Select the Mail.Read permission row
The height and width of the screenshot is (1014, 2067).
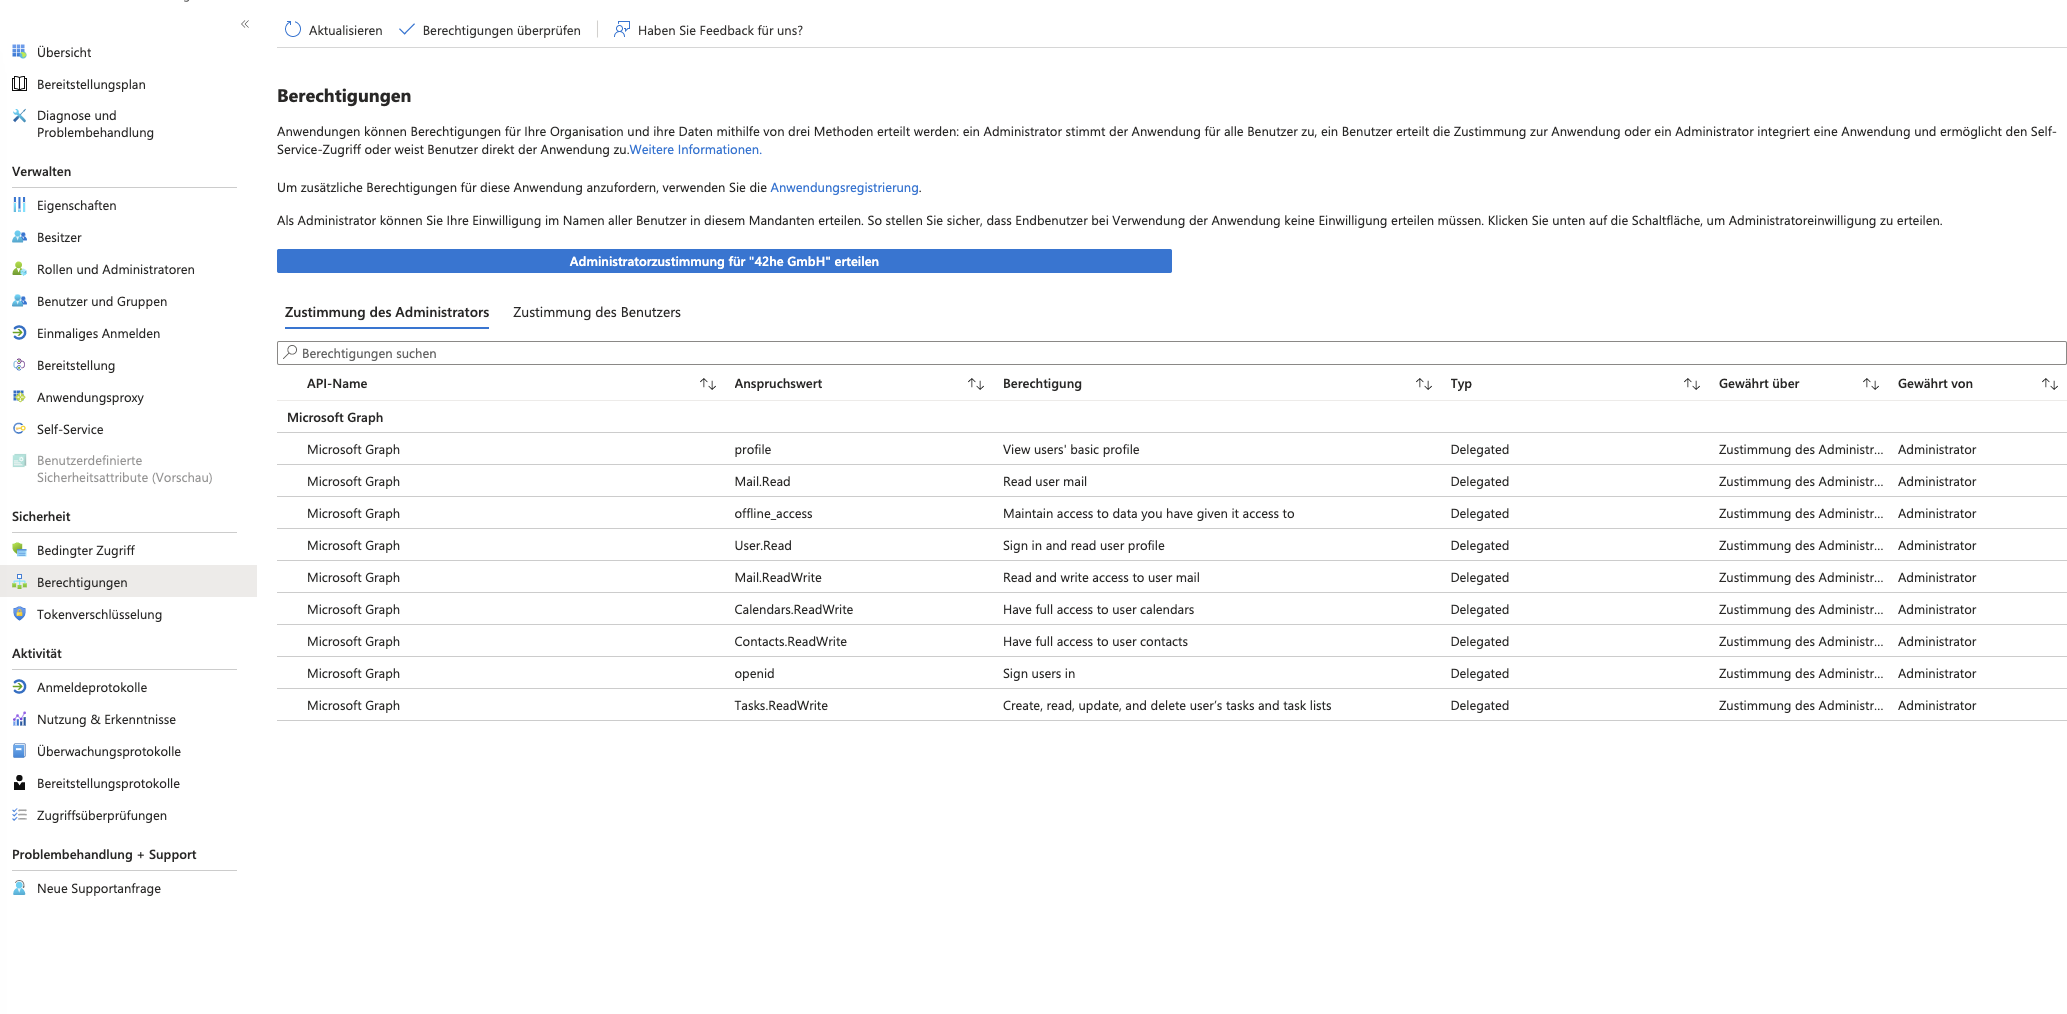[1171, 481]
